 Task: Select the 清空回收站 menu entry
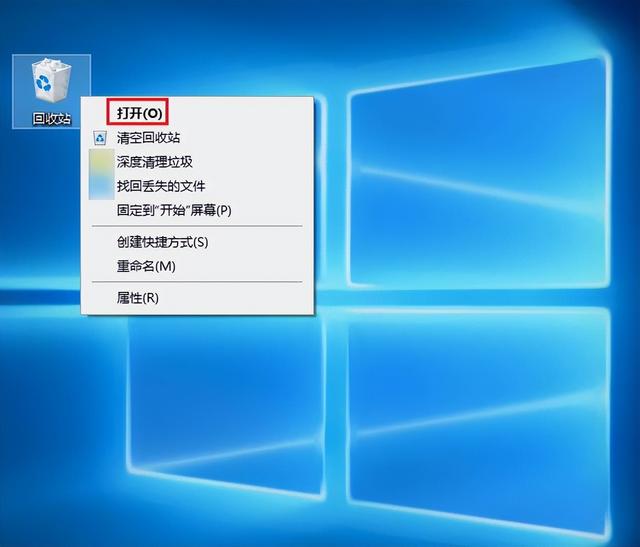(x=198, y=138)
